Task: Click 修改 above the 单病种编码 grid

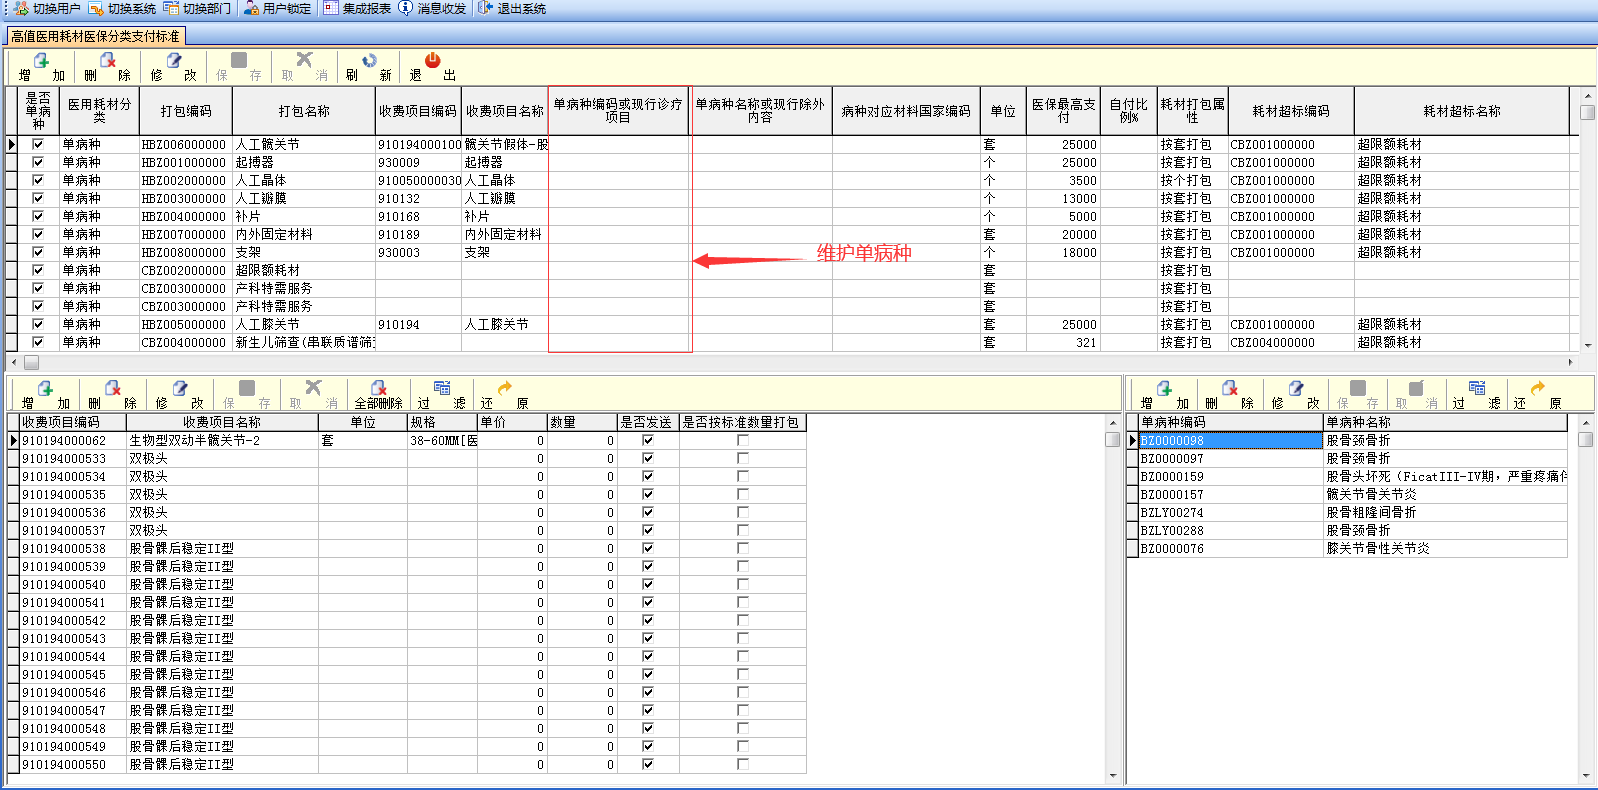Action: tap(1295, 395)
